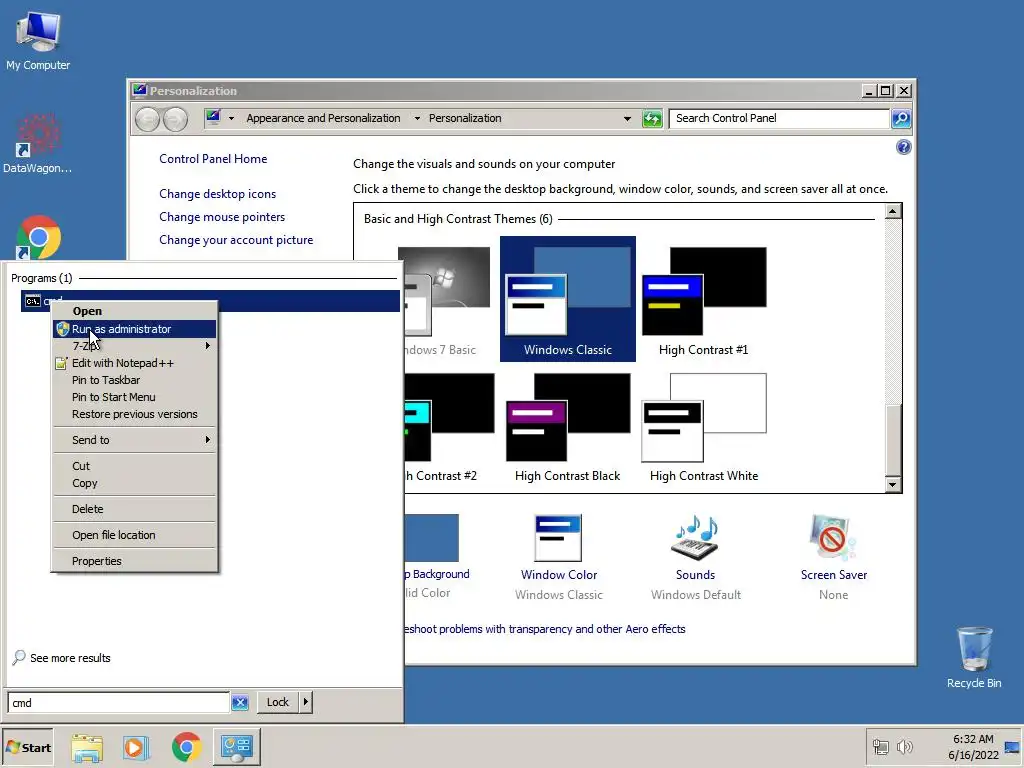1024x768 pixels.
Task: Click the Start menu search box
Action: pyautogui.click(x=118, y=703)
